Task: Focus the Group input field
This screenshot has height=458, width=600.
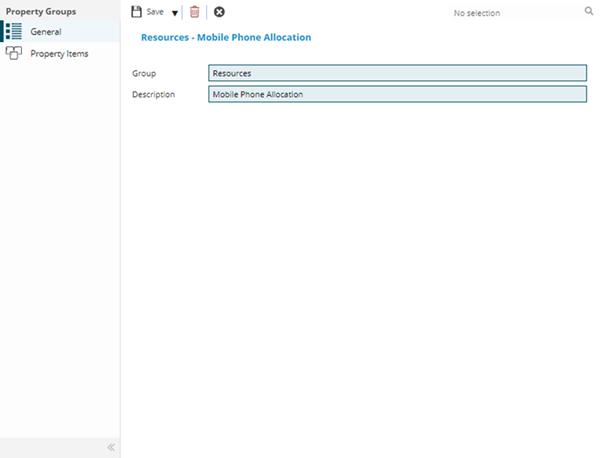Action: (x=397, y=73)
